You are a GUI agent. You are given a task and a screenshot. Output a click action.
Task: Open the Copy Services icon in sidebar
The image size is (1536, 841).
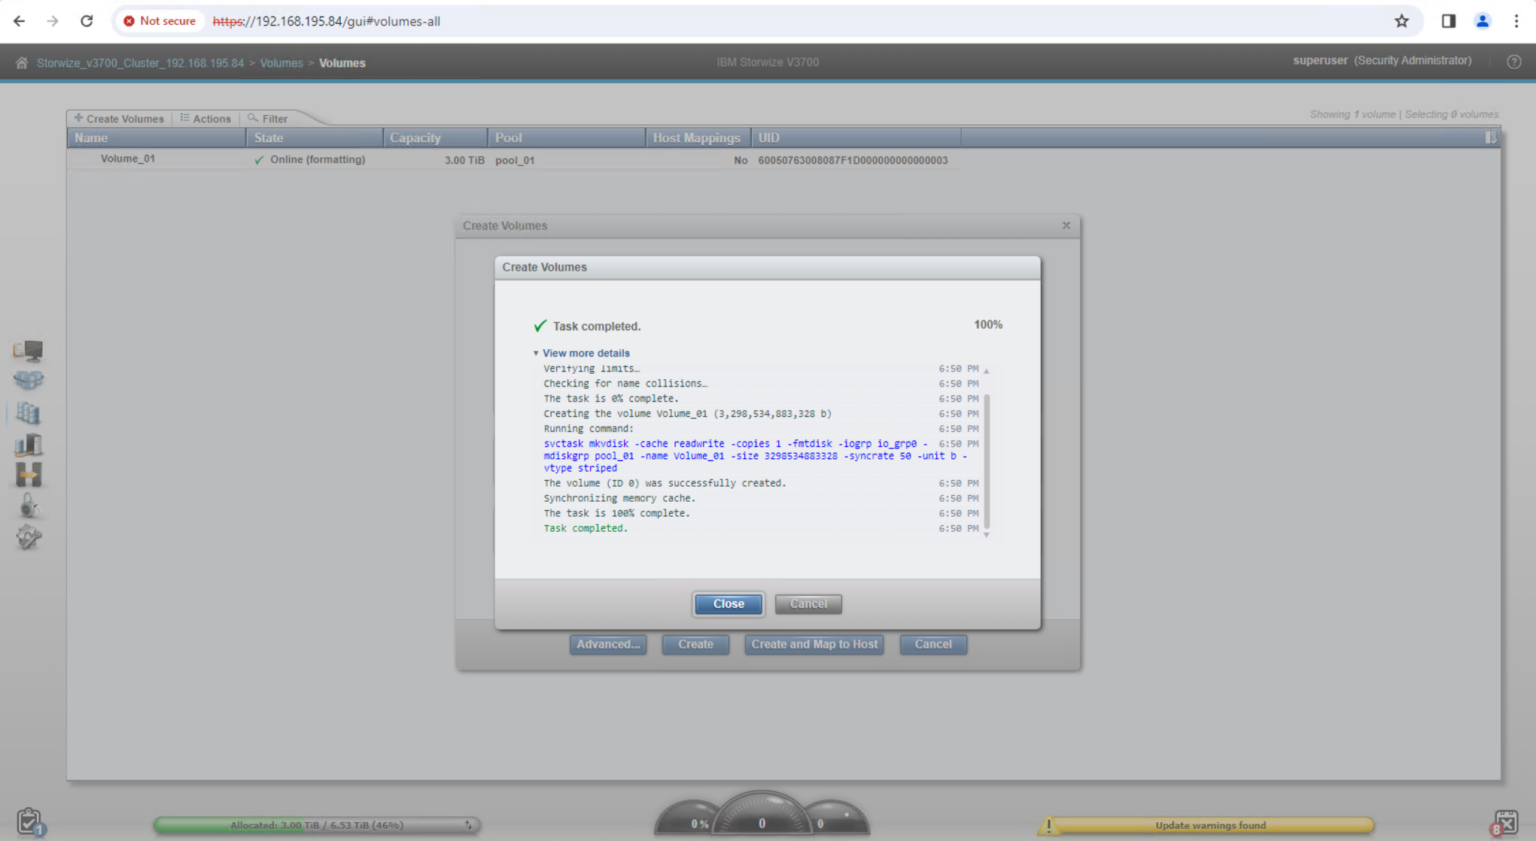[x=28, y=475]
